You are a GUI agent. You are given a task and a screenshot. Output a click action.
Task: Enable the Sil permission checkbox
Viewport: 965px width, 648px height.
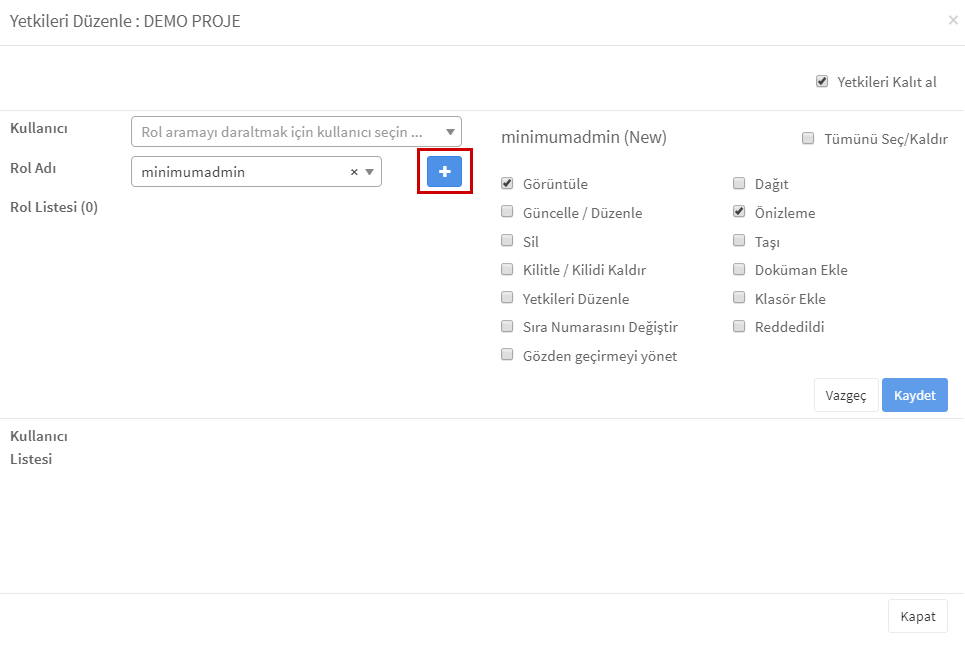(x=507, y=241)
